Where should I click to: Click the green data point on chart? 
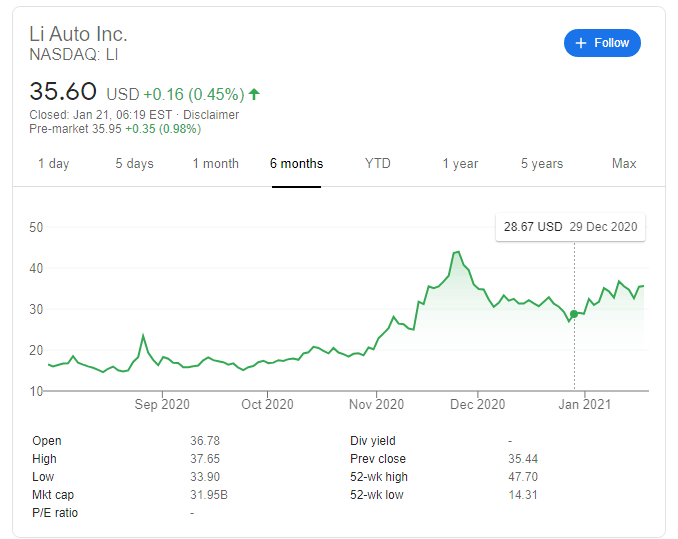(574, 314)
